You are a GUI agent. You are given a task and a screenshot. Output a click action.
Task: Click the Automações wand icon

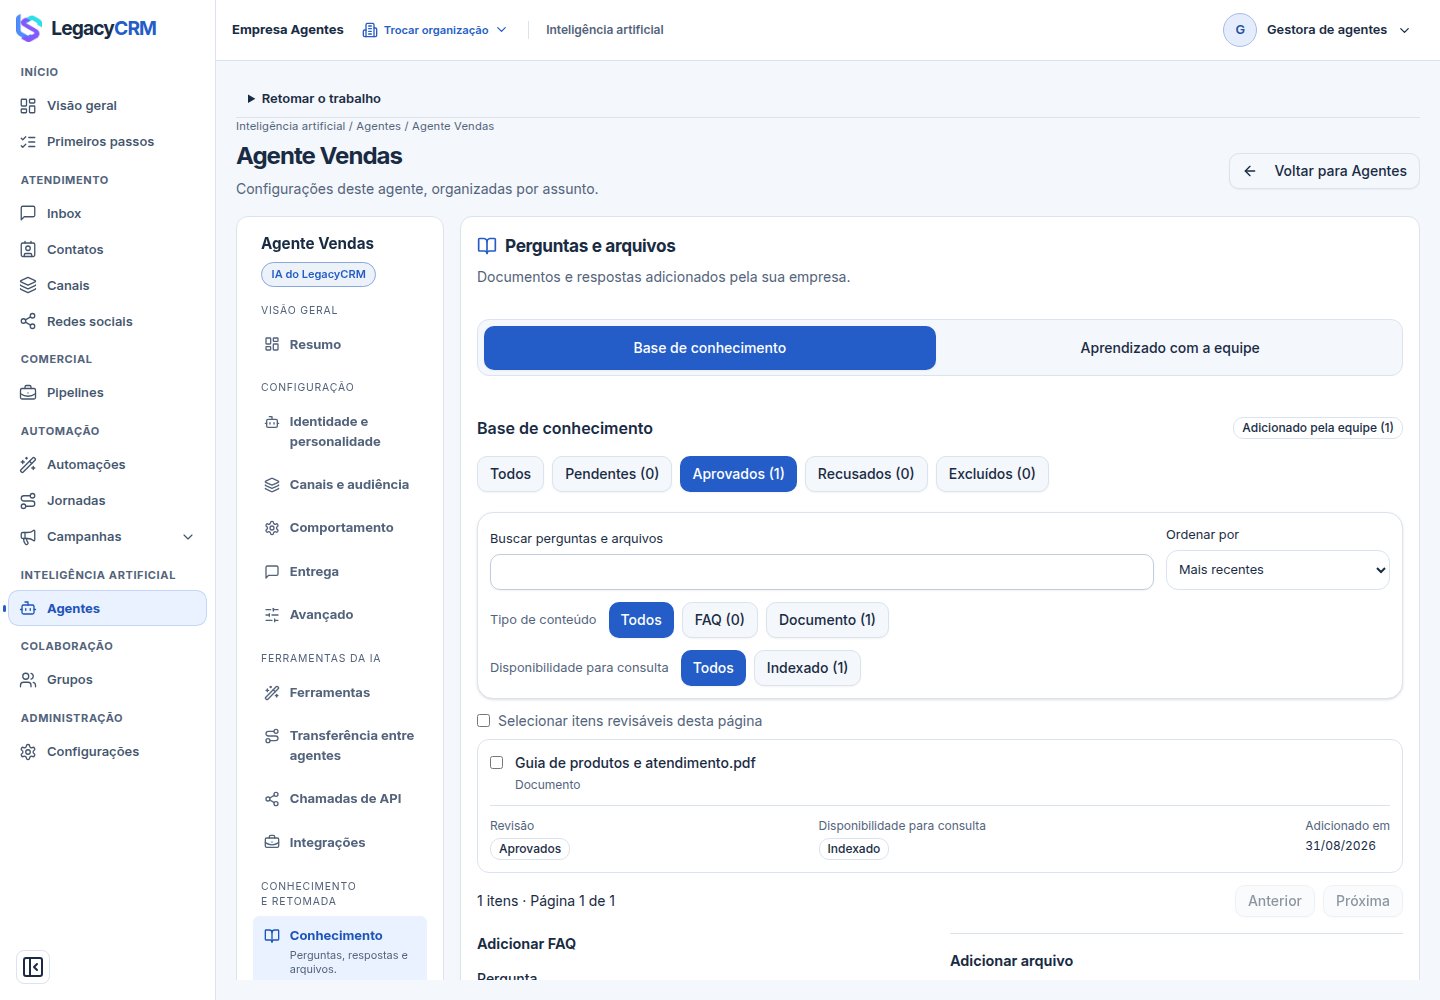28,464
